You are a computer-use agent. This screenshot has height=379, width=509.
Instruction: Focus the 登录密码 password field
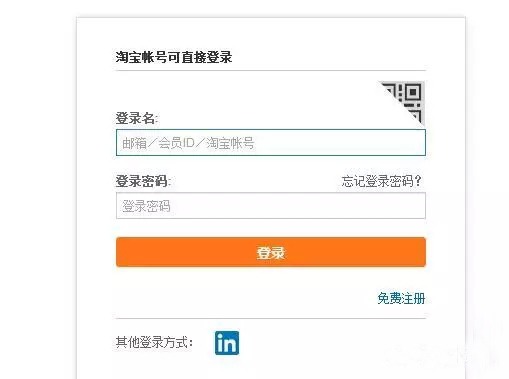[x=271, y=205]
